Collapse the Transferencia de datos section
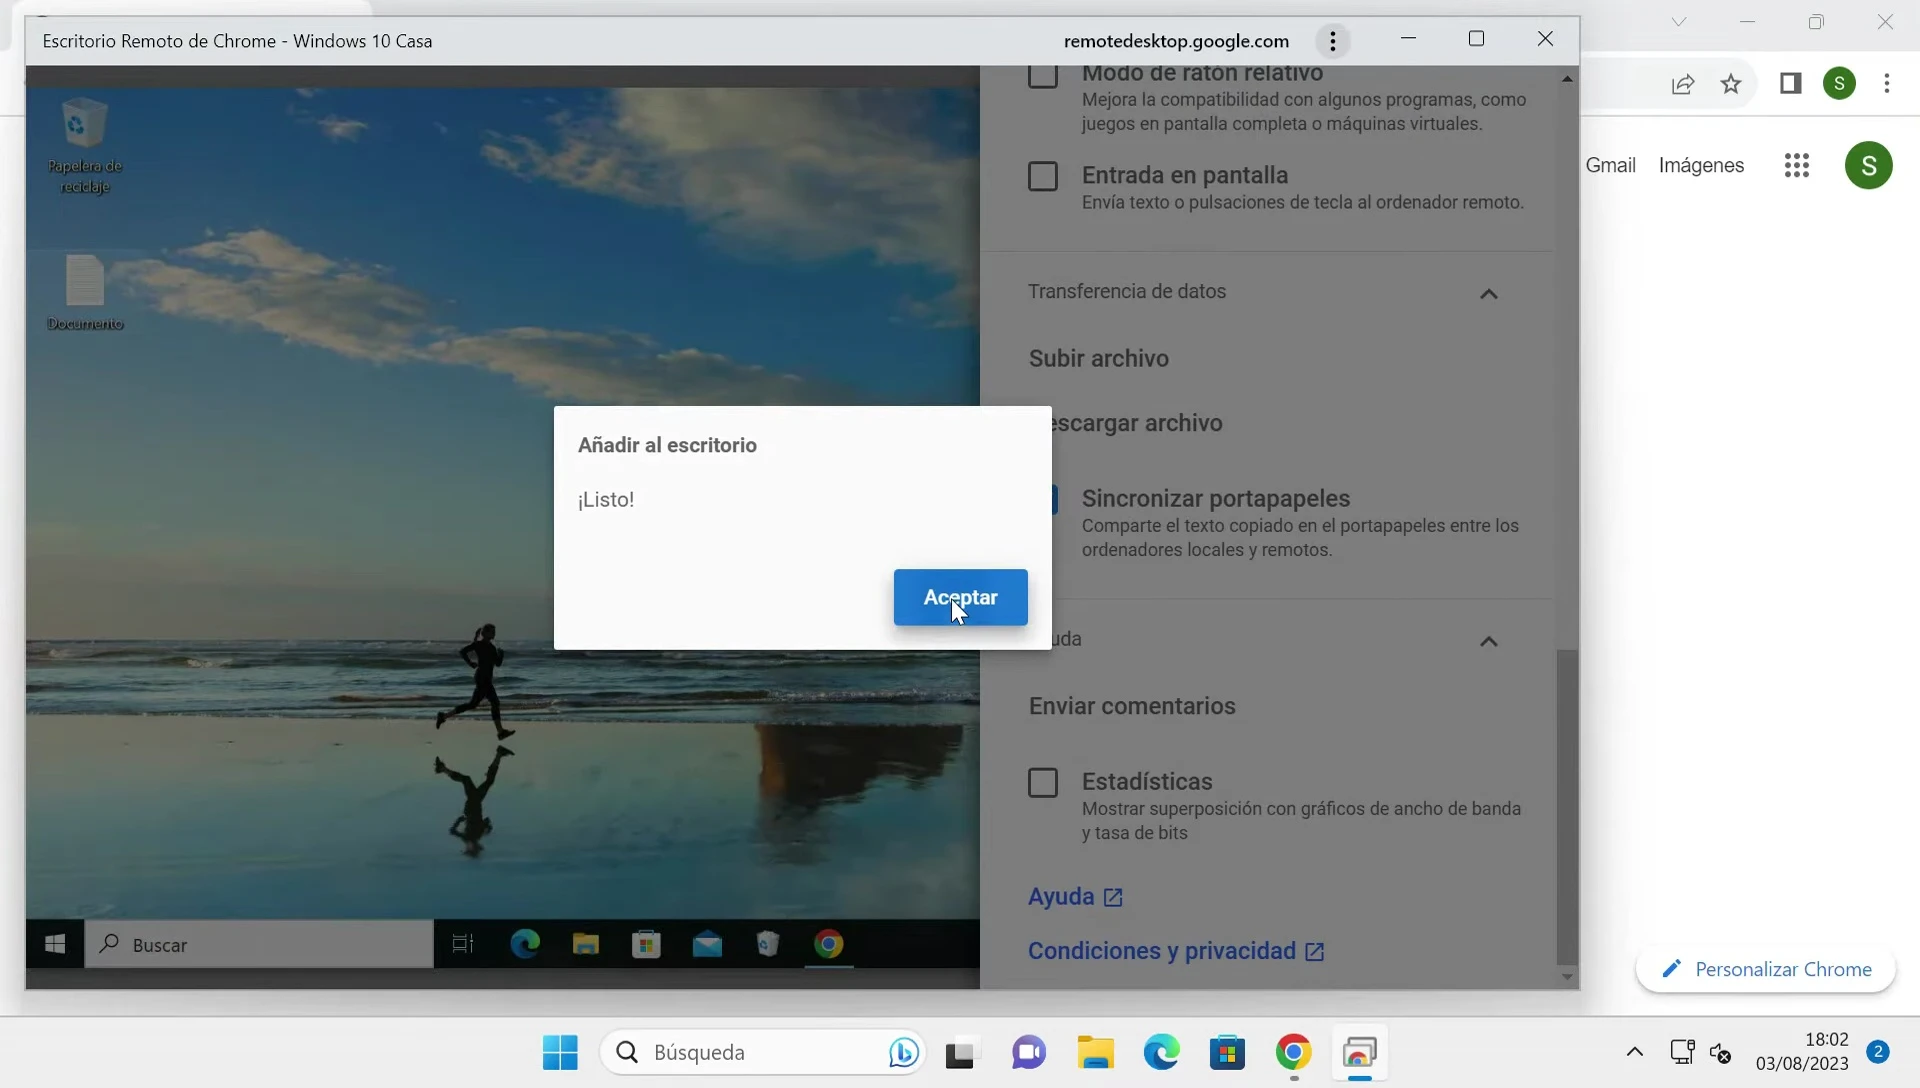Image resolution: width=1920 pixels, height=1088 pixels. coord(1488,293)
